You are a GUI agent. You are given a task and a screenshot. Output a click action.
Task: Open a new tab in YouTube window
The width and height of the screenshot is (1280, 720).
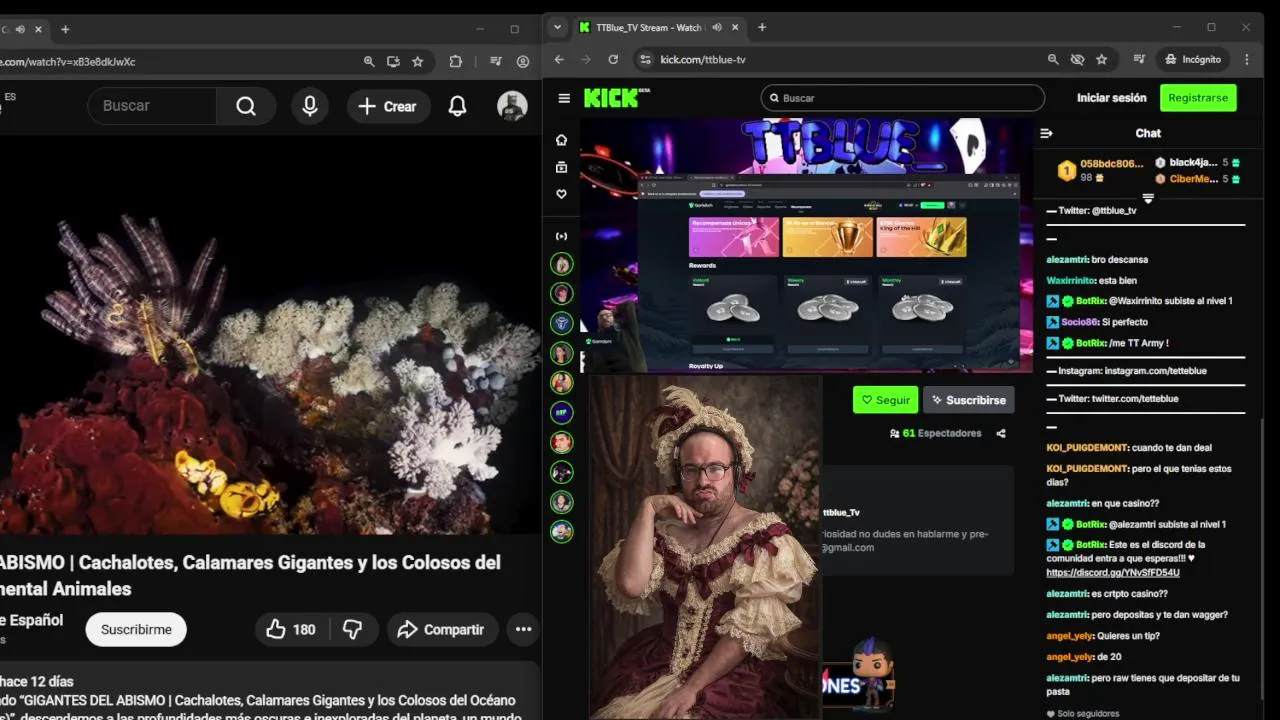[65, 29]
